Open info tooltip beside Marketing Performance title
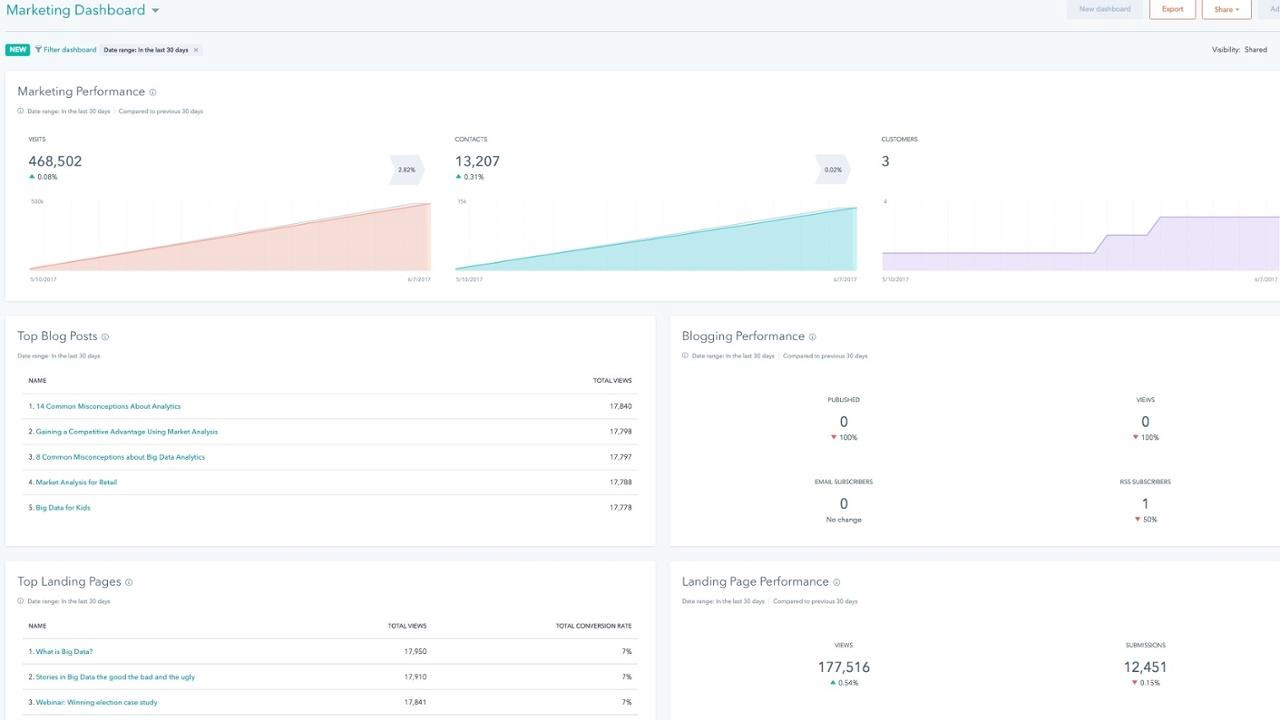This screenshot has width=1280, height=720. (x=152, y=92)
